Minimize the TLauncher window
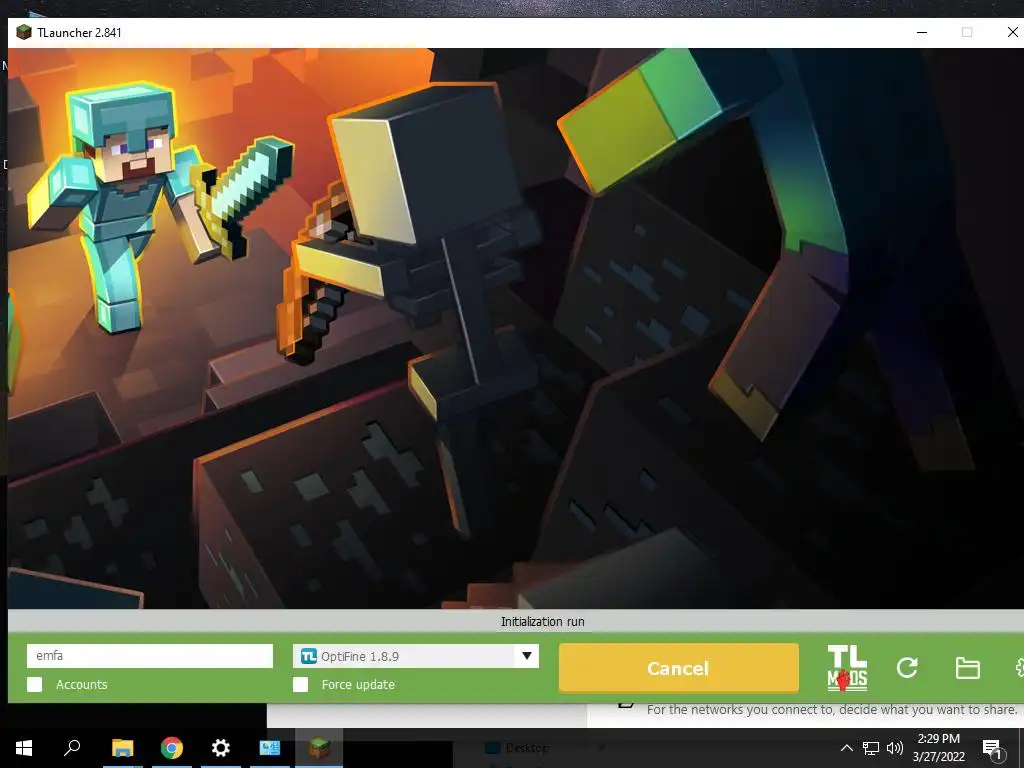Image resolution: width=1024 pixels, height=768 pixels. point(922,32)
